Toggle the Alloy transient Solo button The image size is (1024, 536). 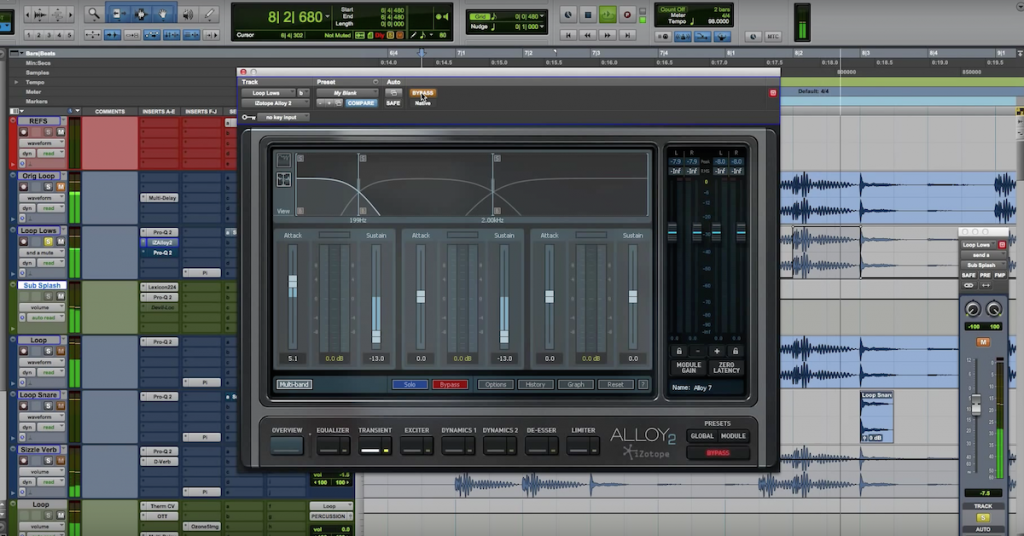click(x=409, y=385)
